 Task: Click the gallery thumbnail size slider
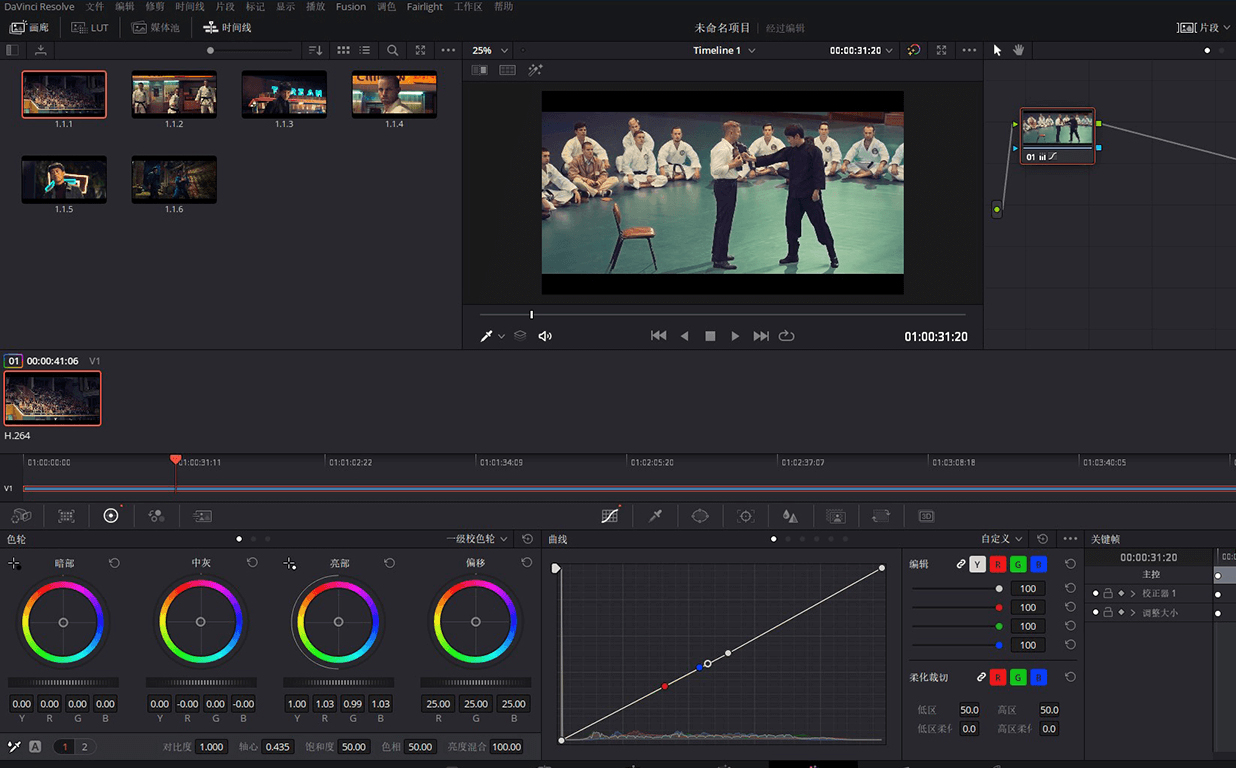tap(251, 50)
